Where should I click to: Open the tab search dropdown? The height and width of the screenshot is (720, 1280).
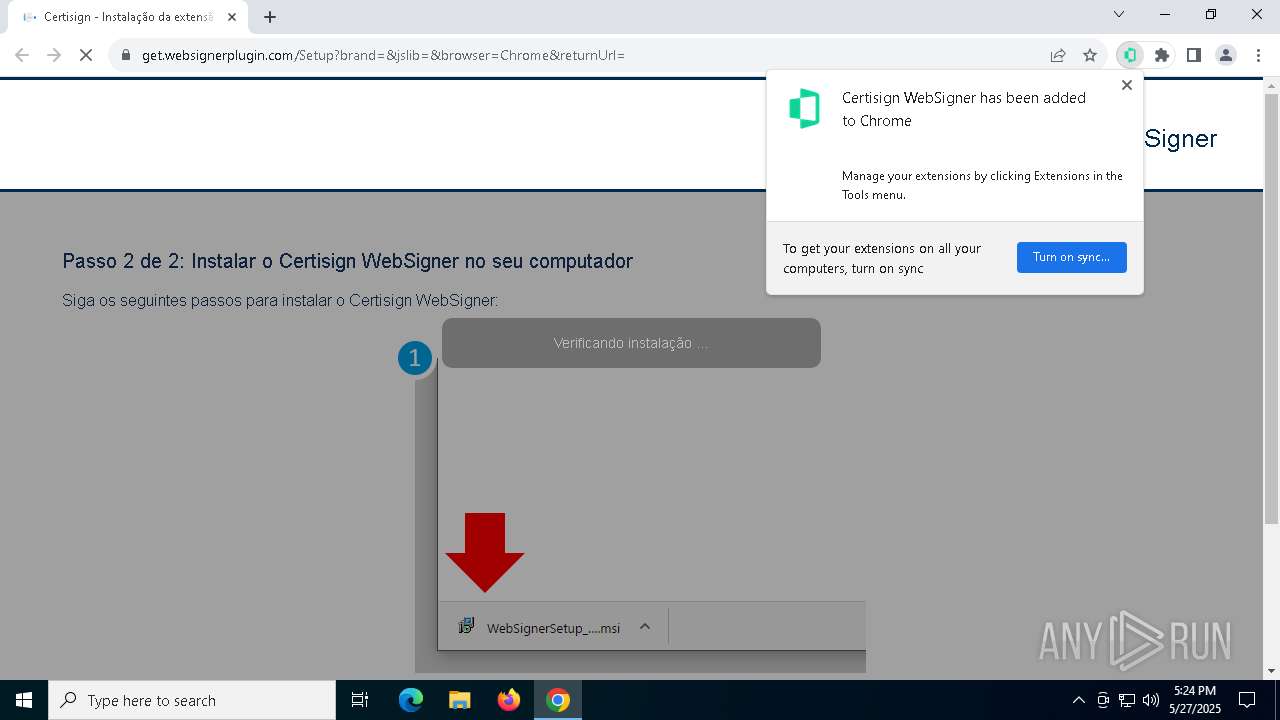pos(1119,14)
